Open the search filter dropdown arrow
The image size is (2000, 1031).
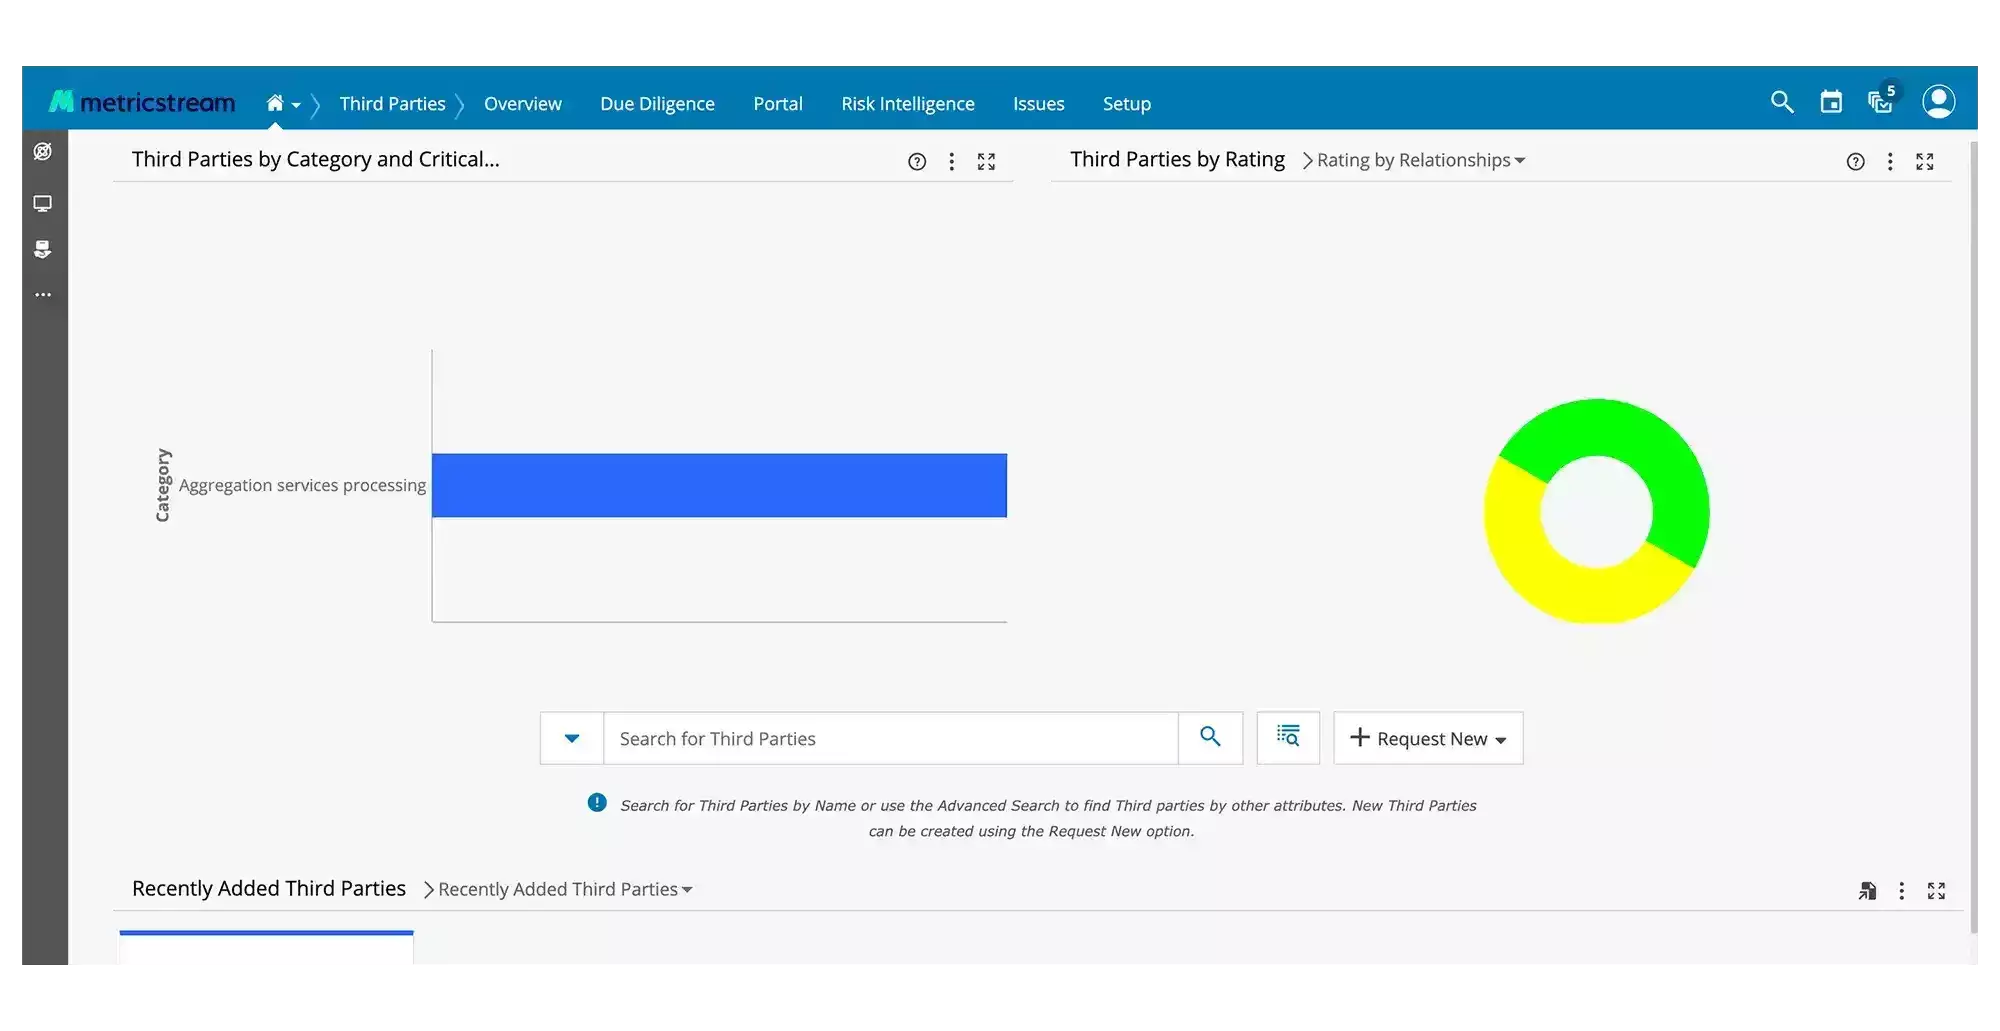[x=572, y=739]
